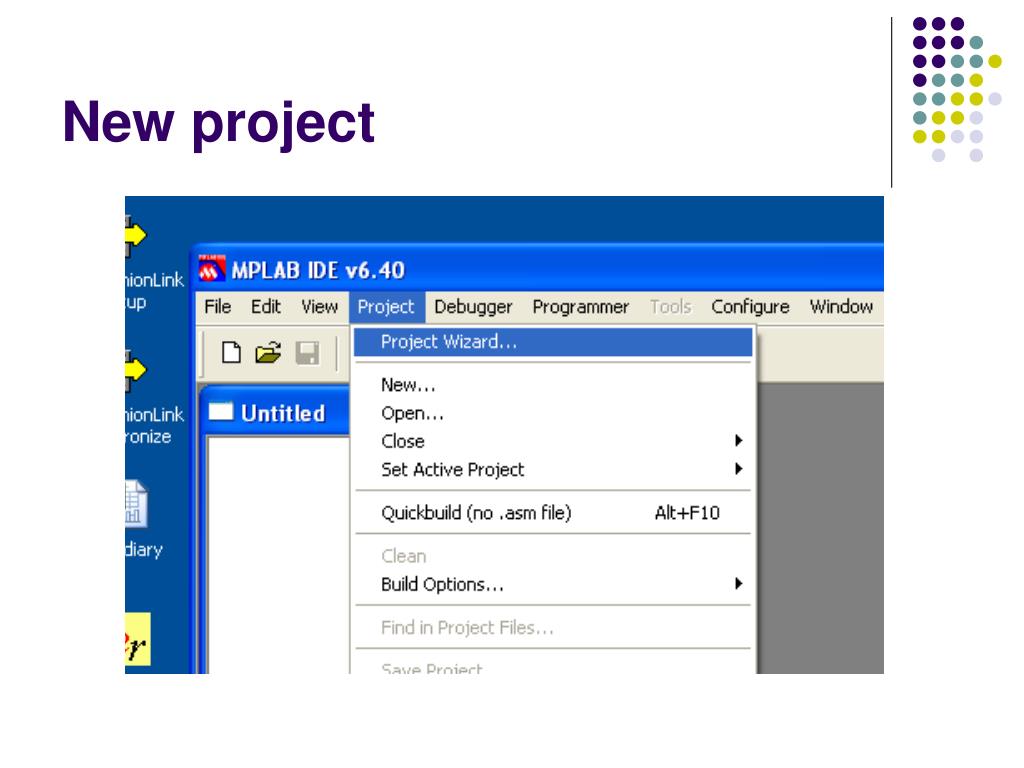Open the Configure menu

click(x=750, y=307)
